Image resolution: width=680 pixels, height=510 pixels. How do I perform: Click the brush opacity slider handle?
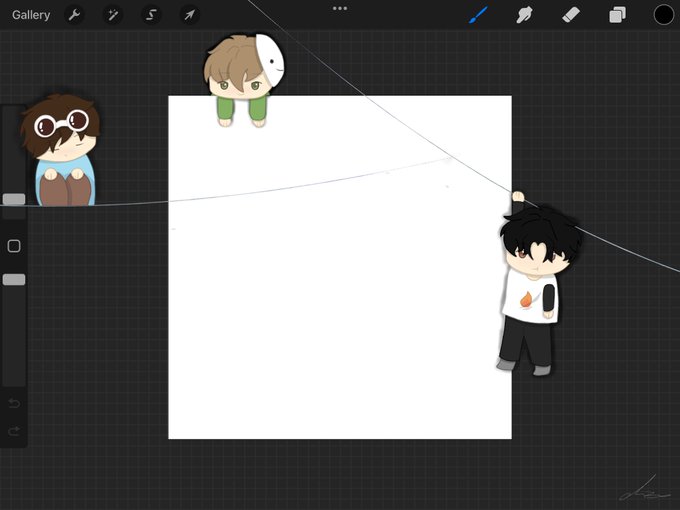pyautogui.click(x=14, y=280)
